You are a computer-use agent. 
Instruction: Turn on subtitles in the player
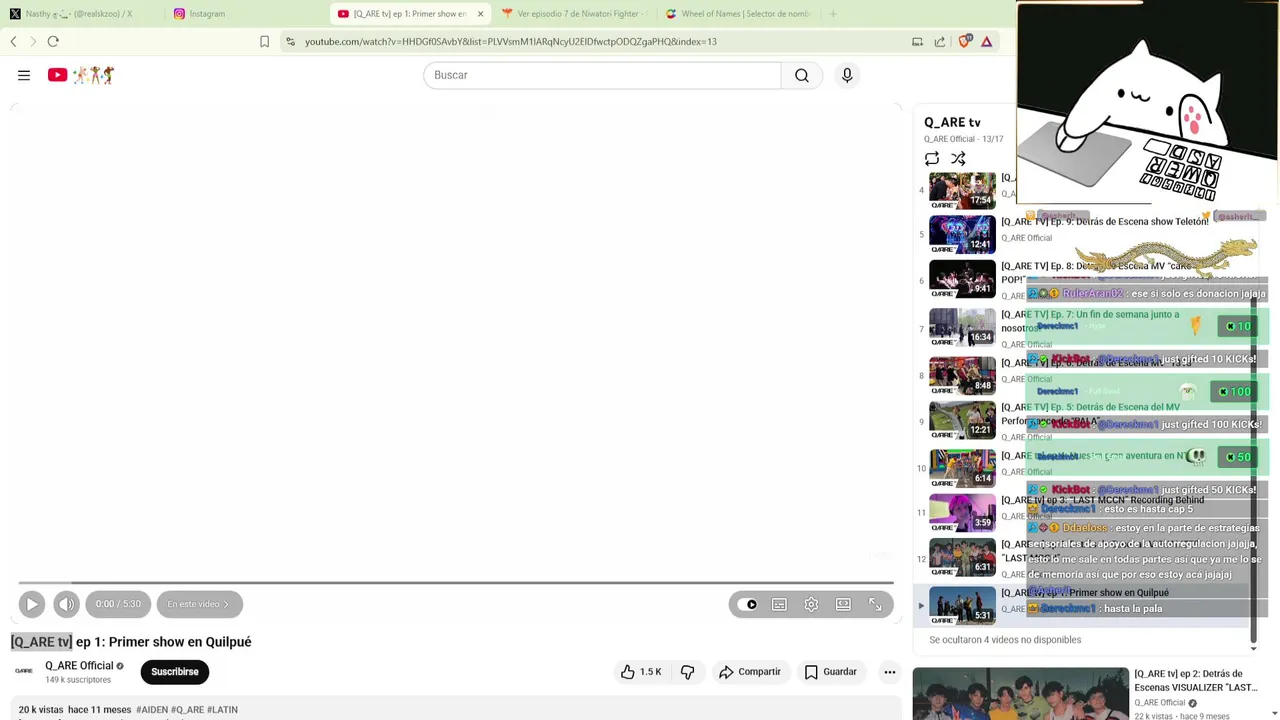click(x=779, y=604)
